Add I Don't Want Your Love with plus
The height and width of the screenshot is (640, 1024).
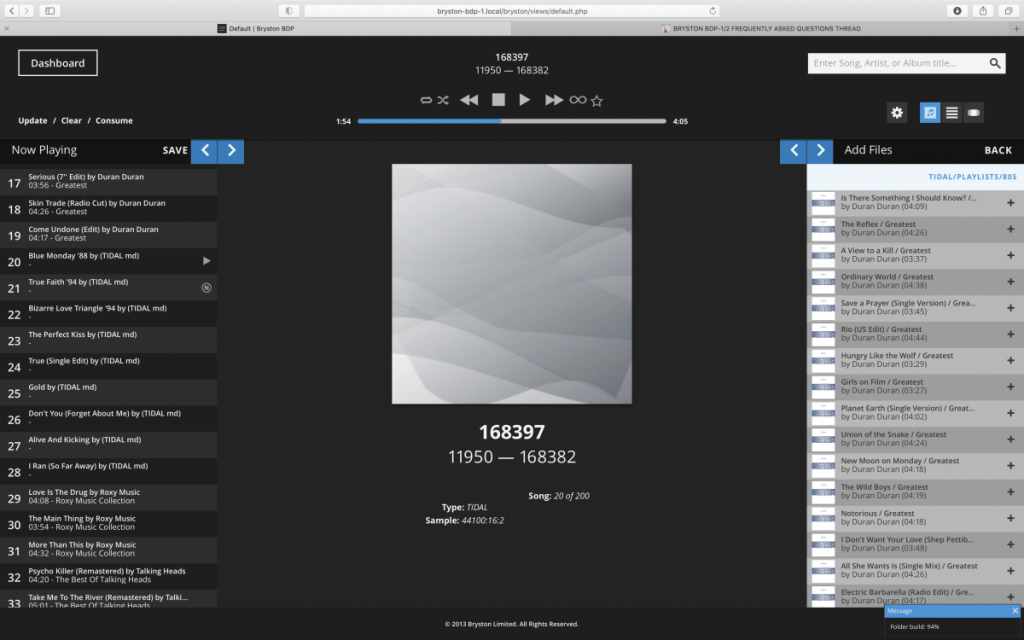[x=1010, y=544]
